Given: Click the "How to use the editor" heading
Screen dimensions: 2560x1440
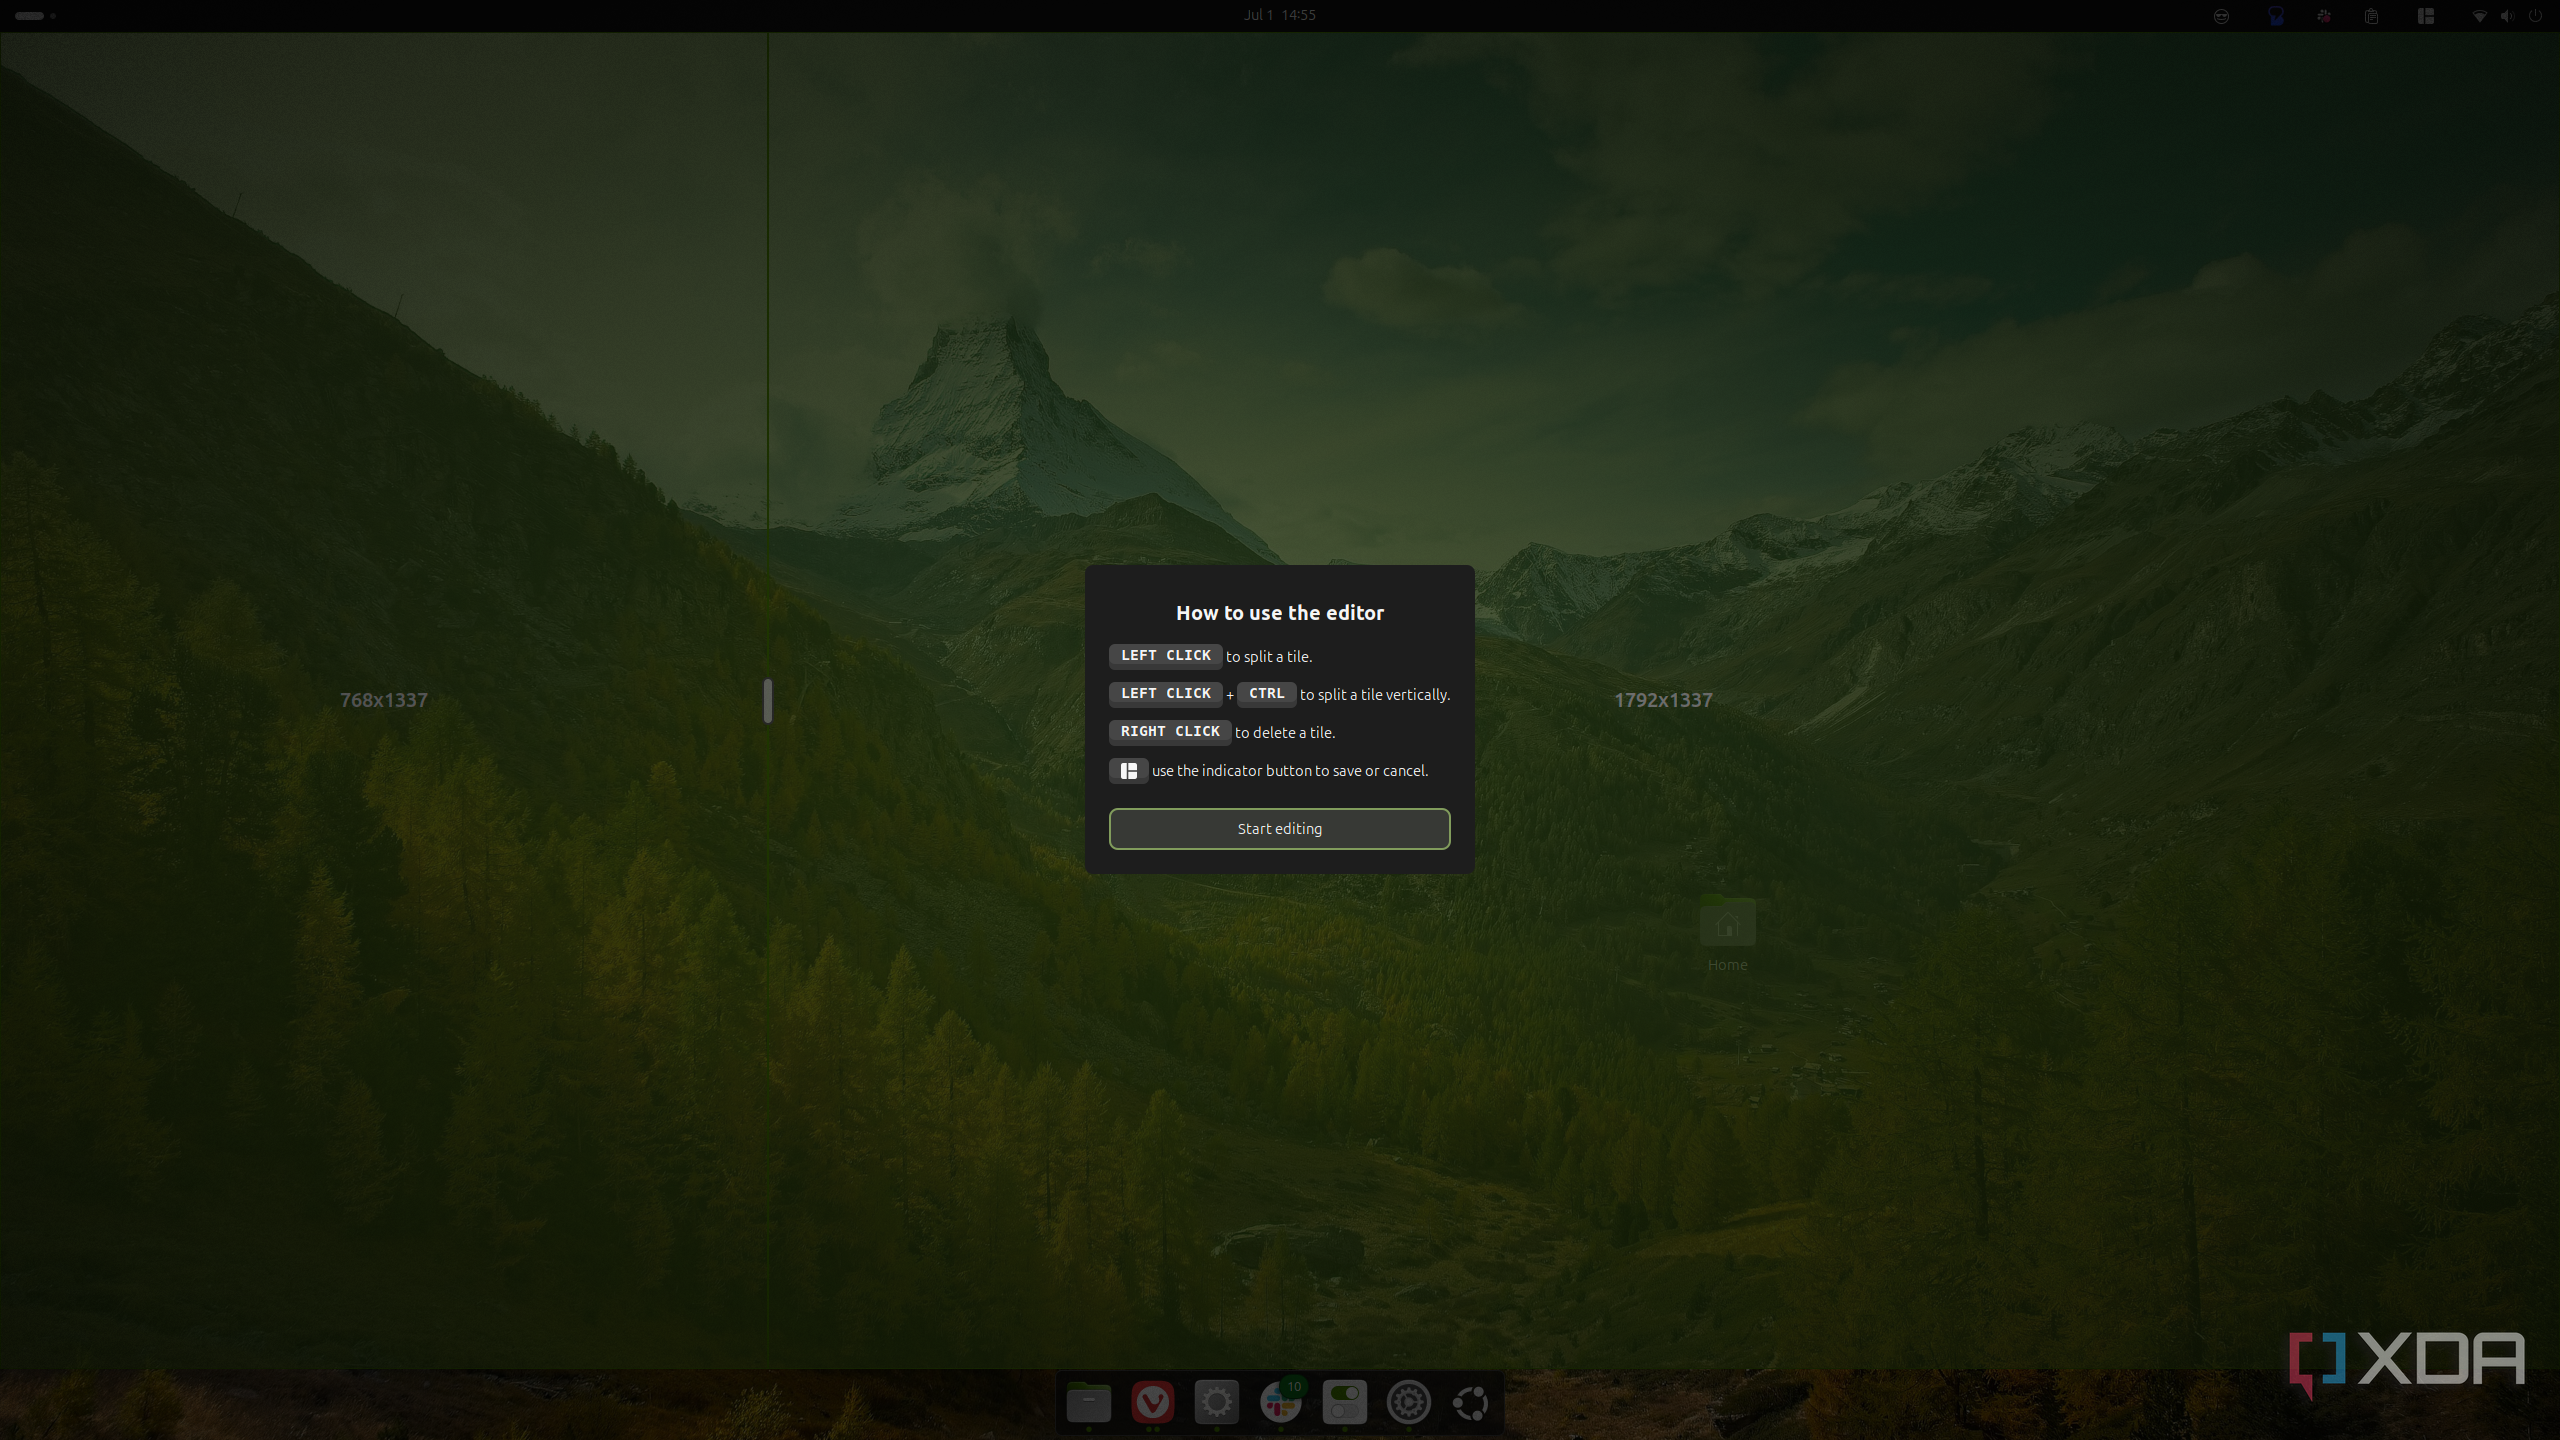Looking at the screenshot, I should [1279, 613].
